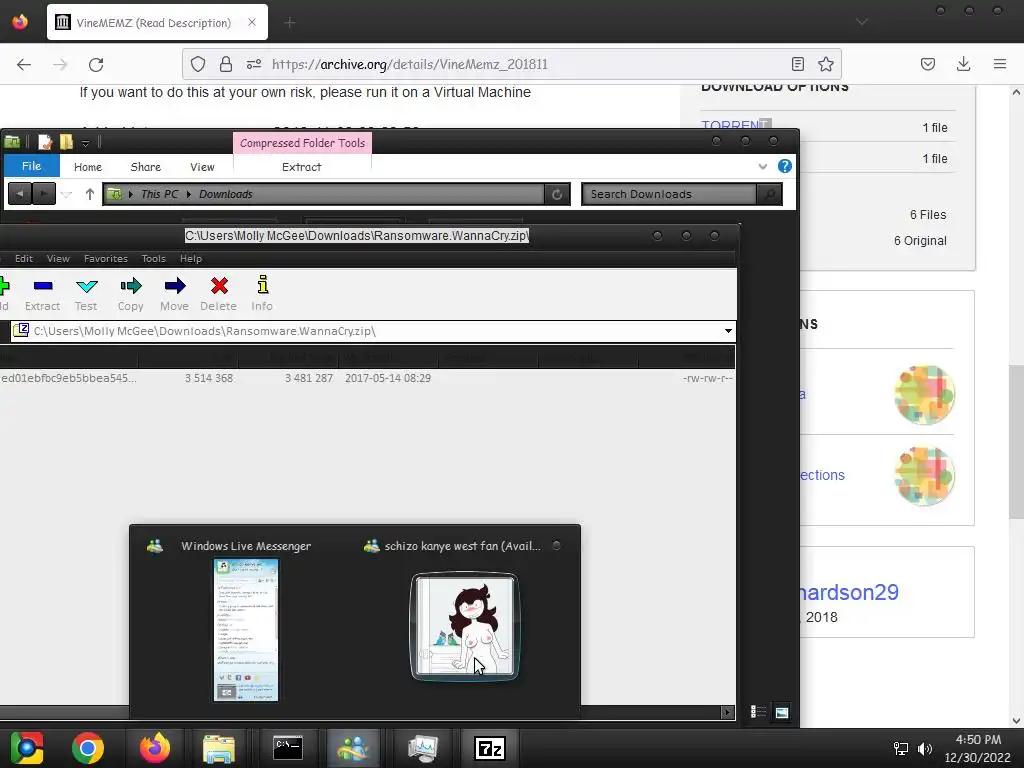Image resolution: width=1024 pixels, height=768 pixels.
Task: Go back in Firefox history
Action: click(x=24, y=64)
